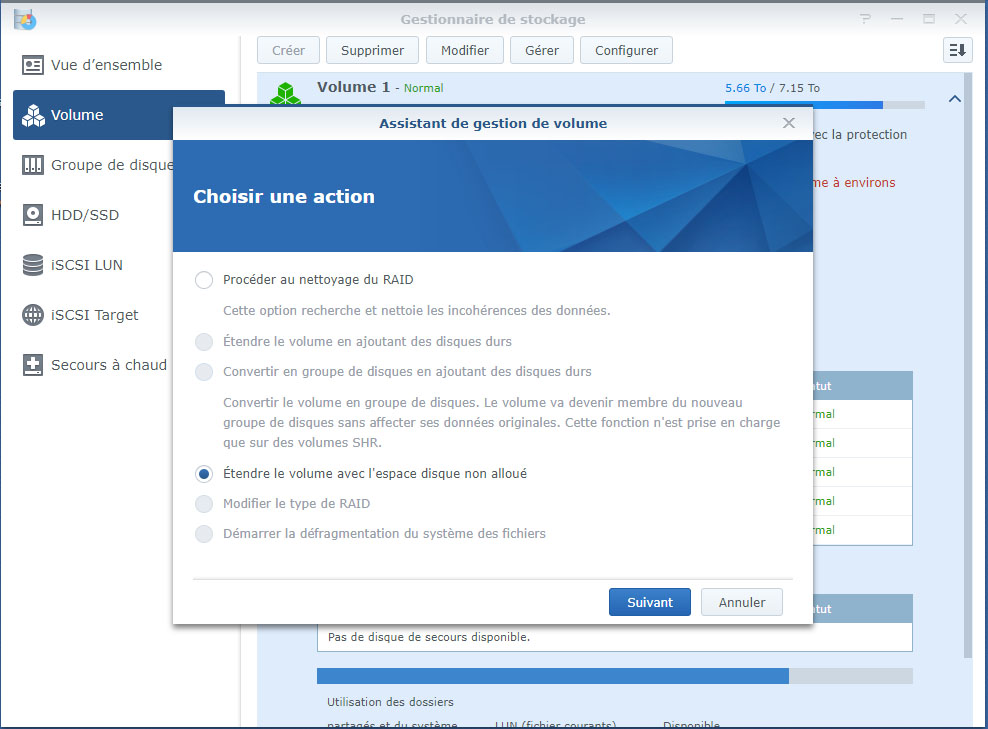Click the help question mark icon
This screenshot has width=988, height=729.
tap(866, 19)
